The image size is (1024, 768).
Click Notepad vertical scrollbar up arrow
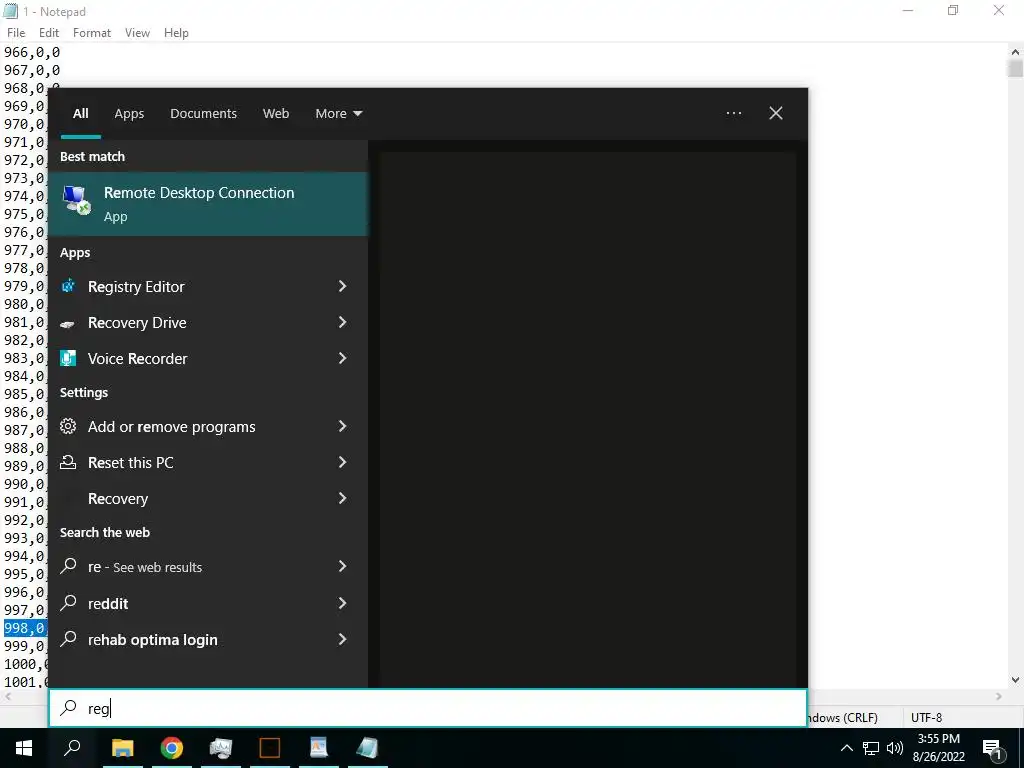point(1015,52)
